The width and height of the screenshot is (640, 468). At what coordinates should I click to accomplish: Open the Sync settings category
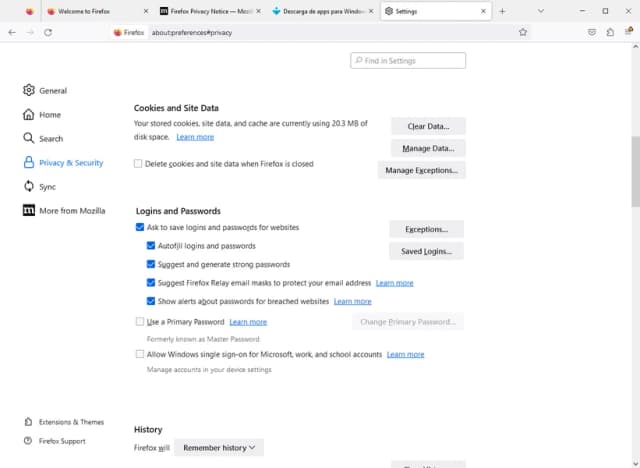pos(39,187)
